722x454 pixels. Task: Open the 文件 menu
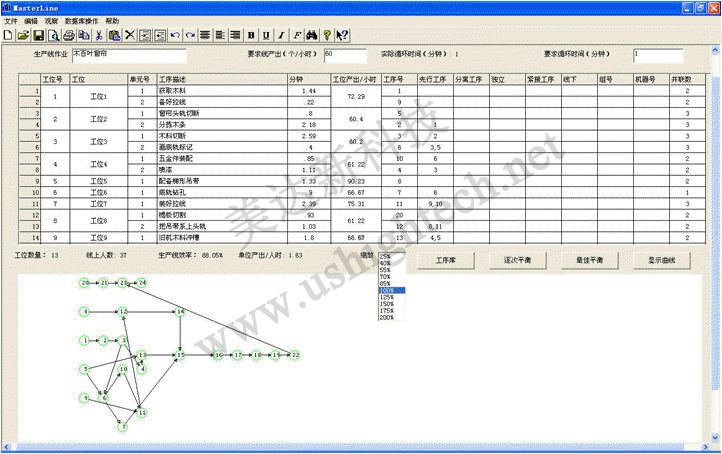coord(10,20)
